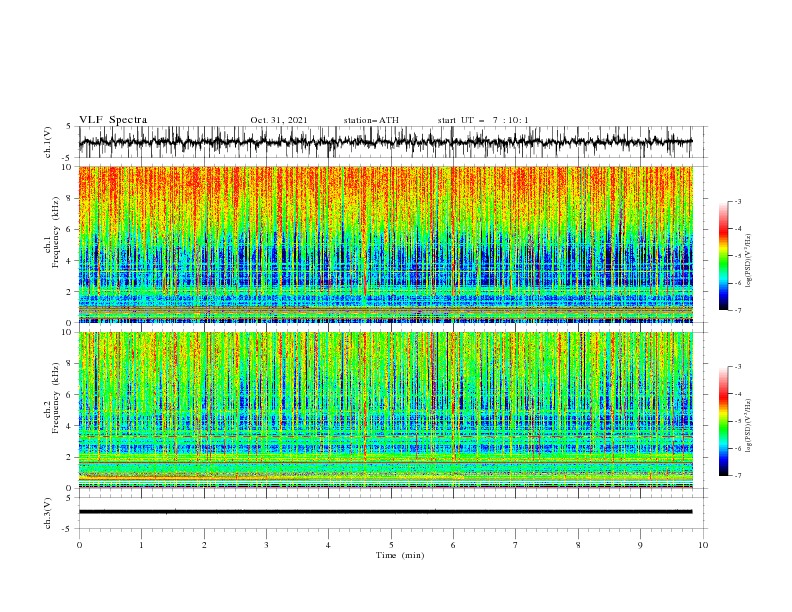The width and height of the screenshot is (792, 612).
Task: Click the "5" tick on ch.1(V) axis
Action: [x=71, y=127]
